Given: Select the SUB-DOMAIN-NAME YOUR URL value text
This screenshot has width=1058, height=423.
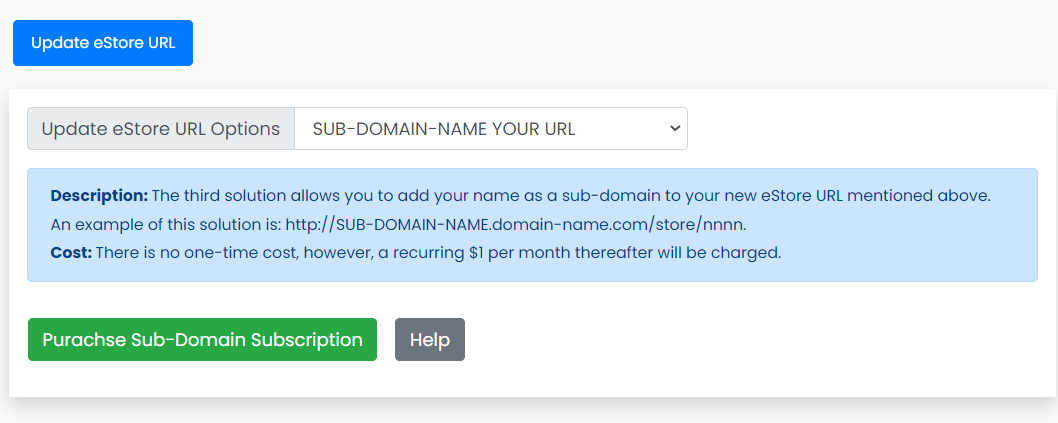Looking at the screenshot, I should tap(443, 129).
